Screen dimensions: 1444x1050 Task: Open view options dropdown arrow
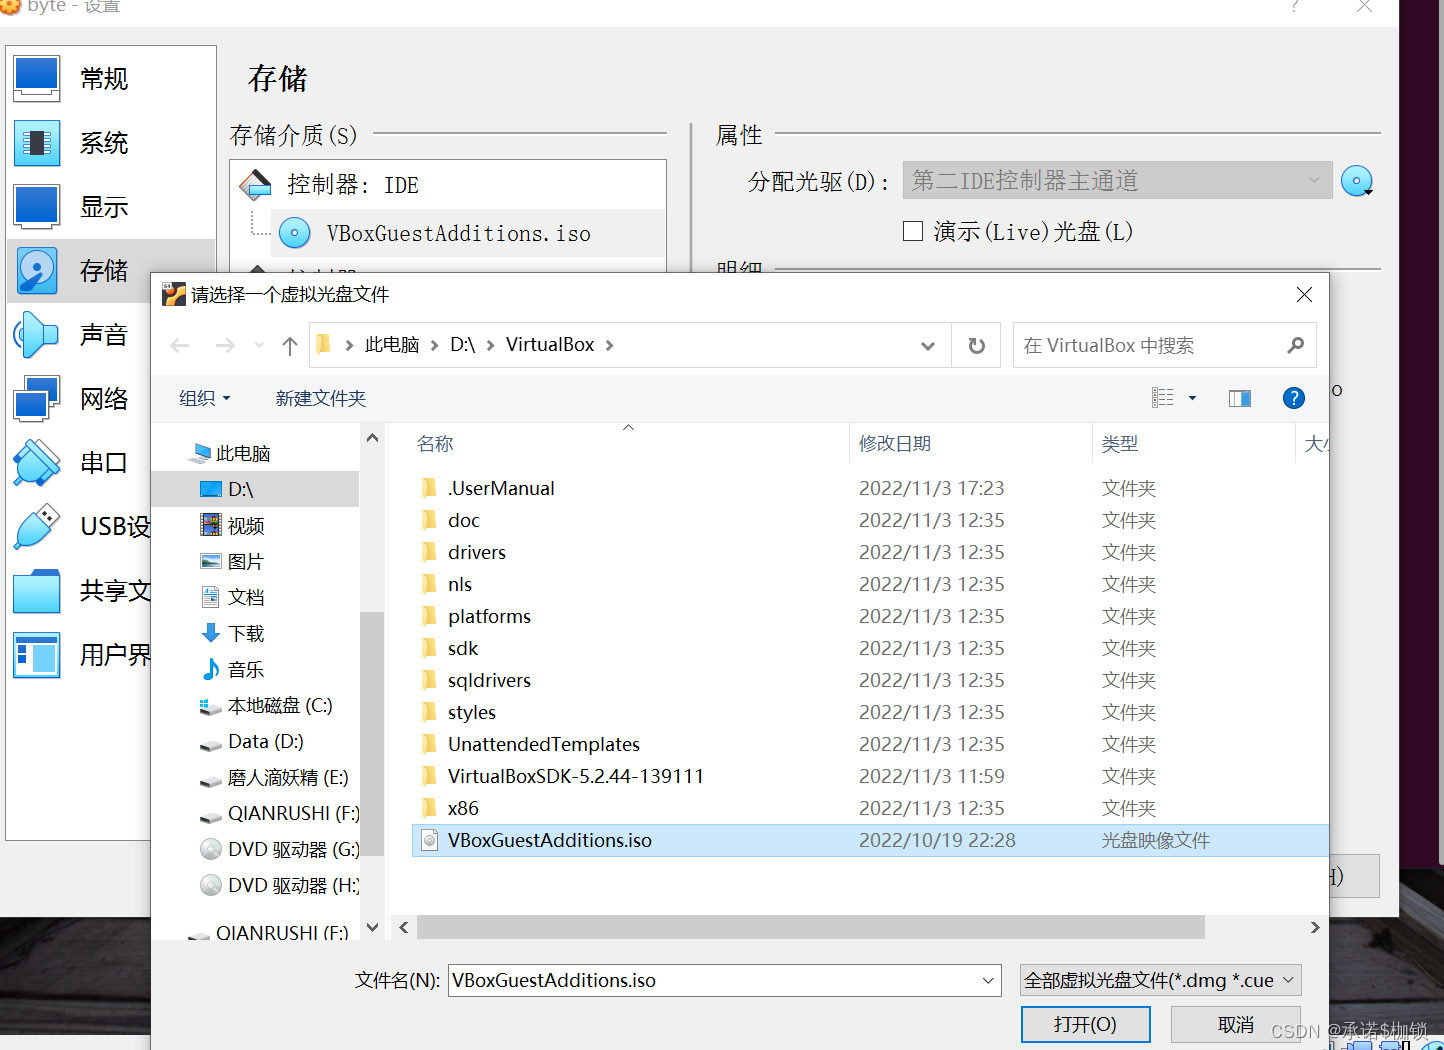point(1192,398)
